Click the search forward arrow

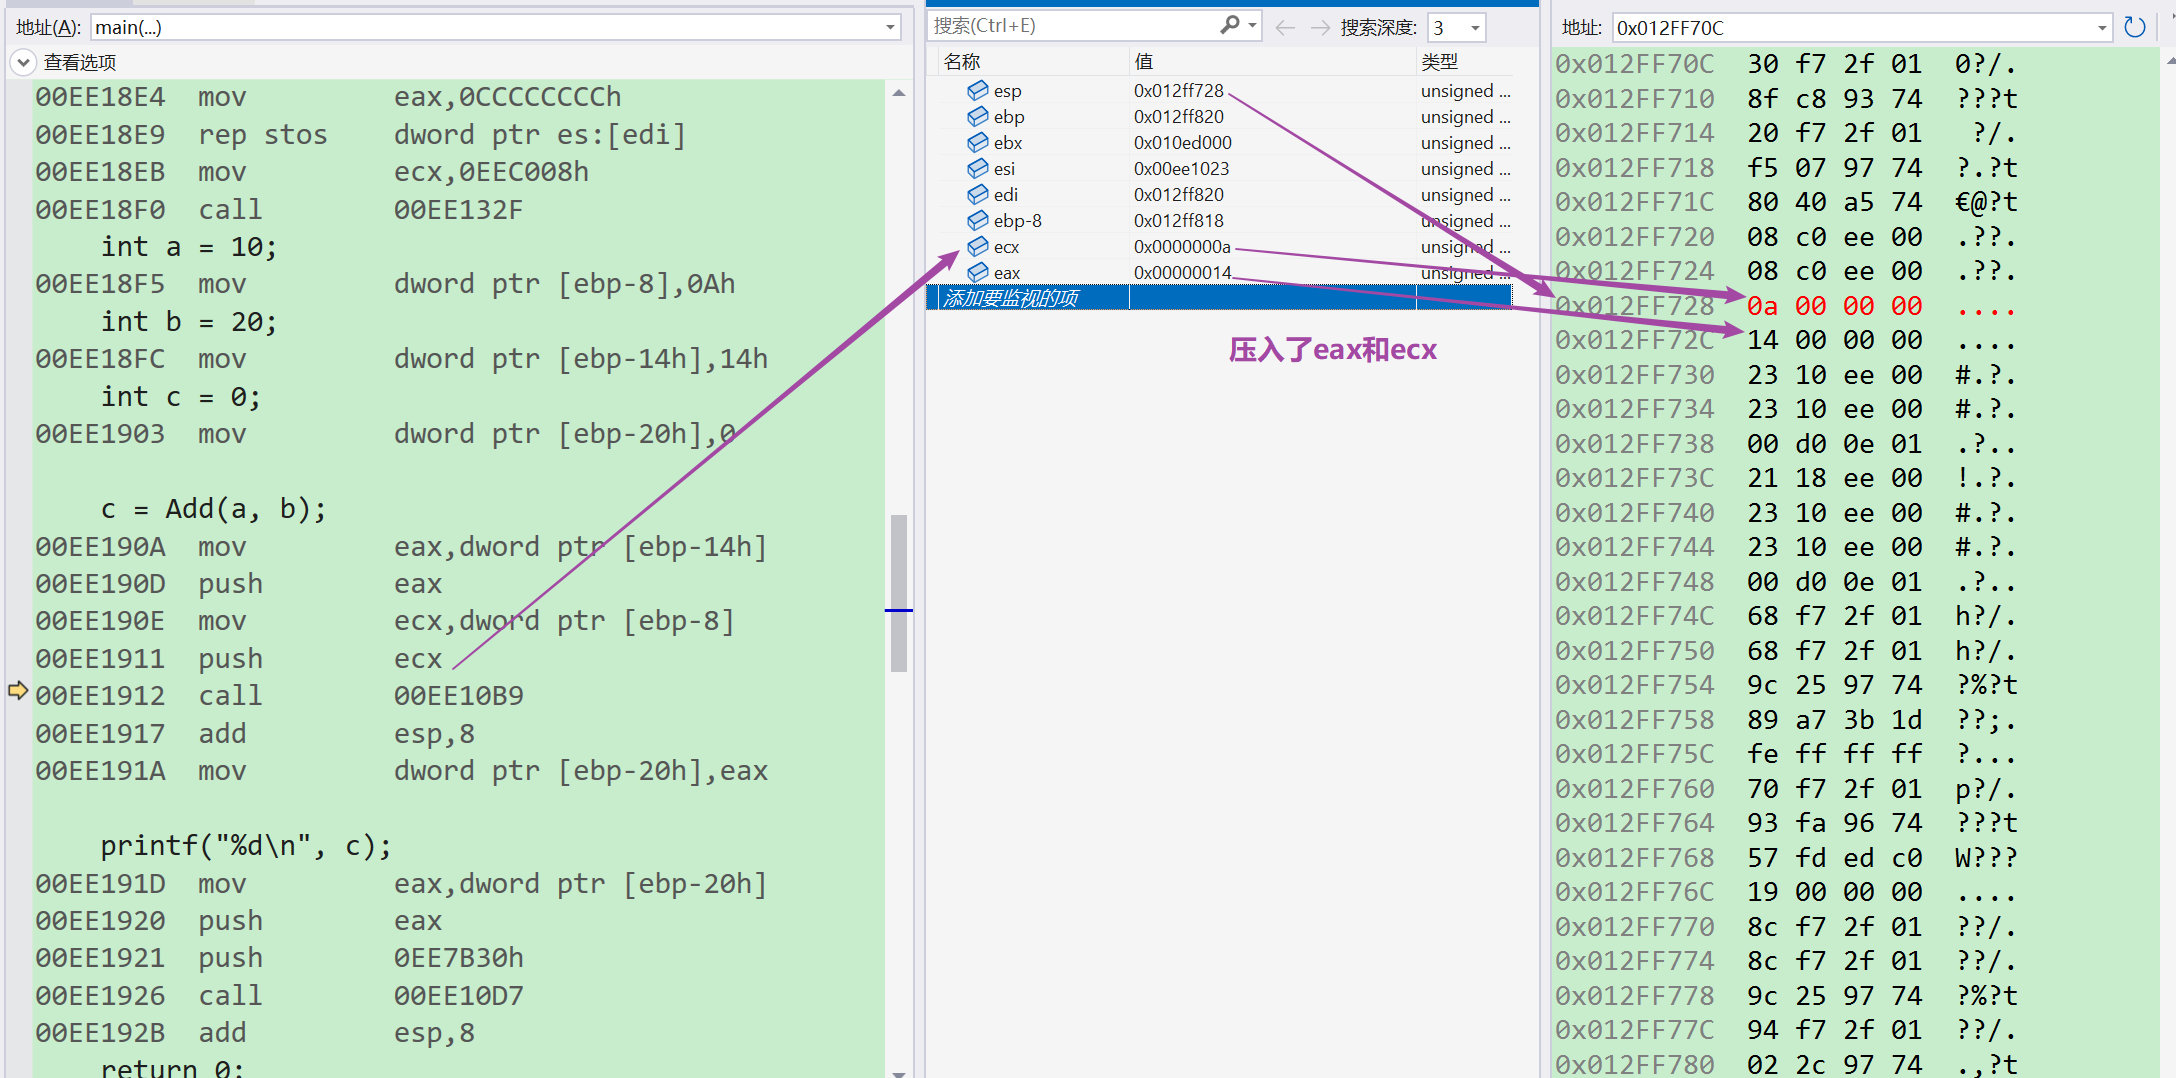pos(1320,28)
